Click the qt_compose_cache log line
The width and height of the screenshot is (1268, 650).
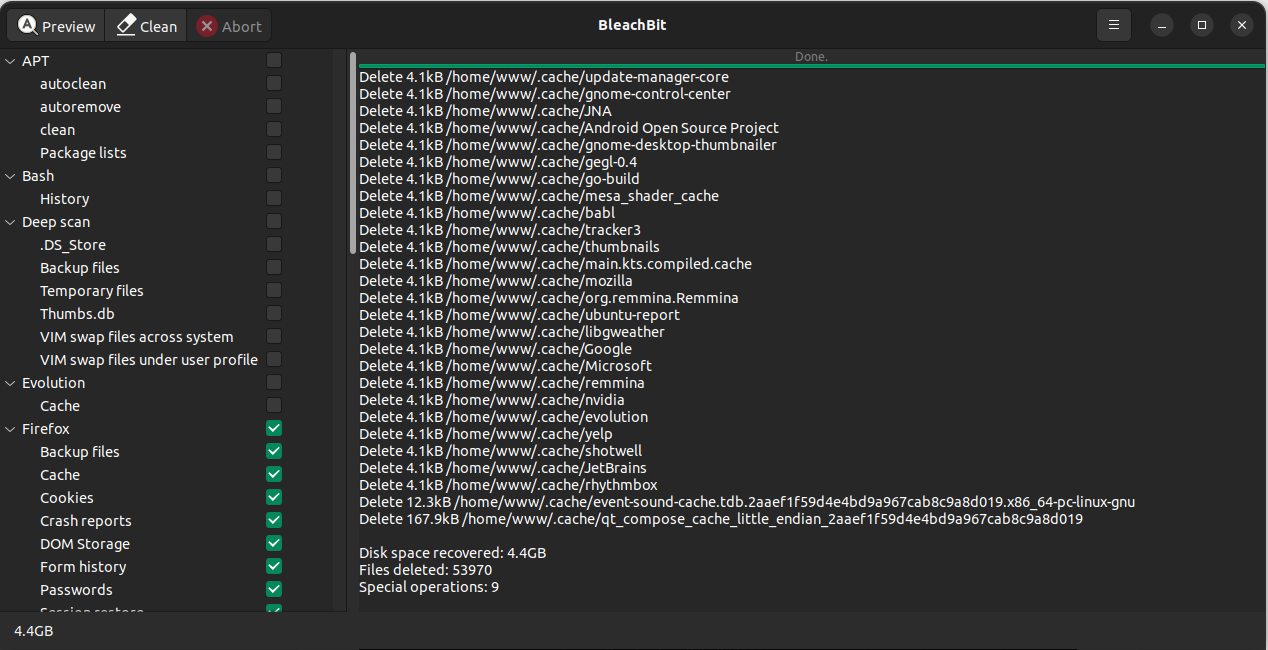[721, 519]
